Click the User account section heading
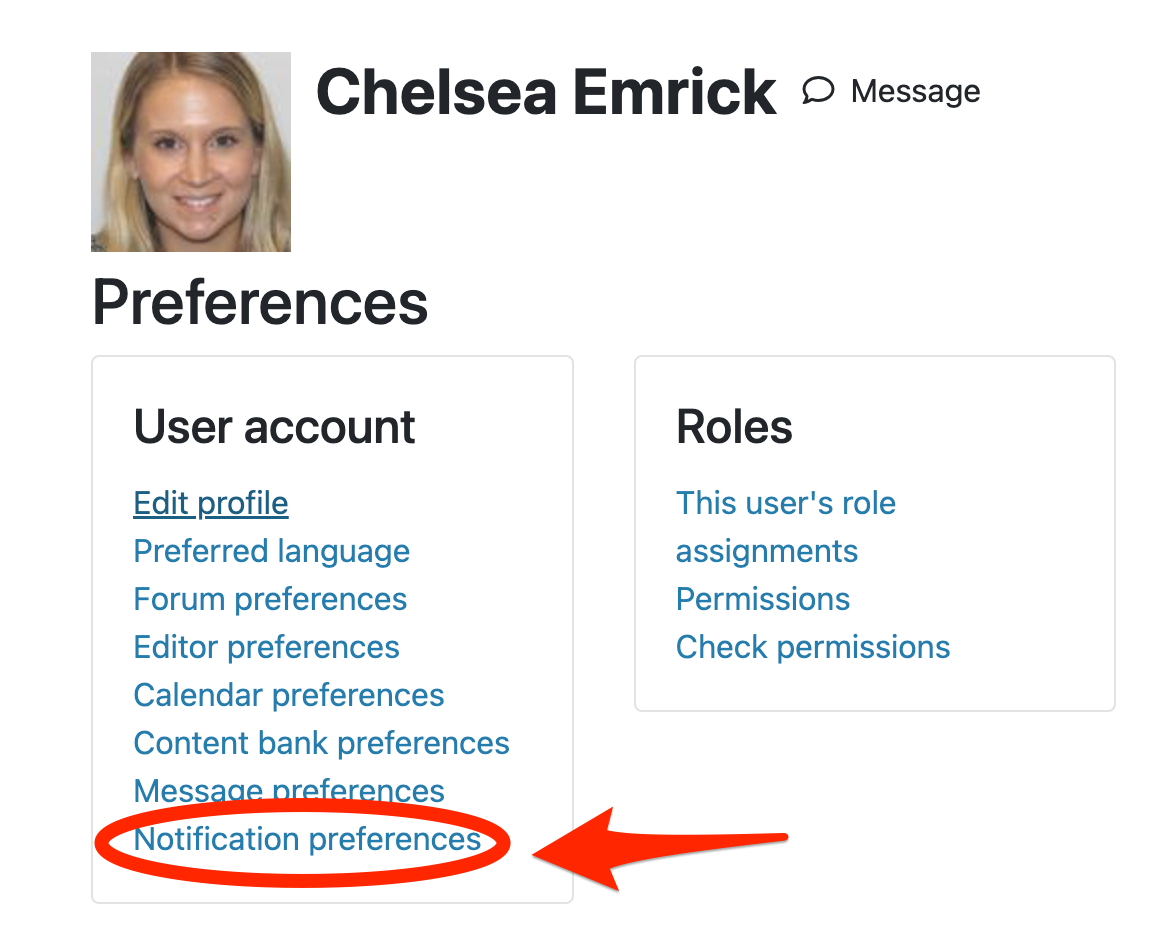The image size is (1158, 932). click(x=274, y=427)
